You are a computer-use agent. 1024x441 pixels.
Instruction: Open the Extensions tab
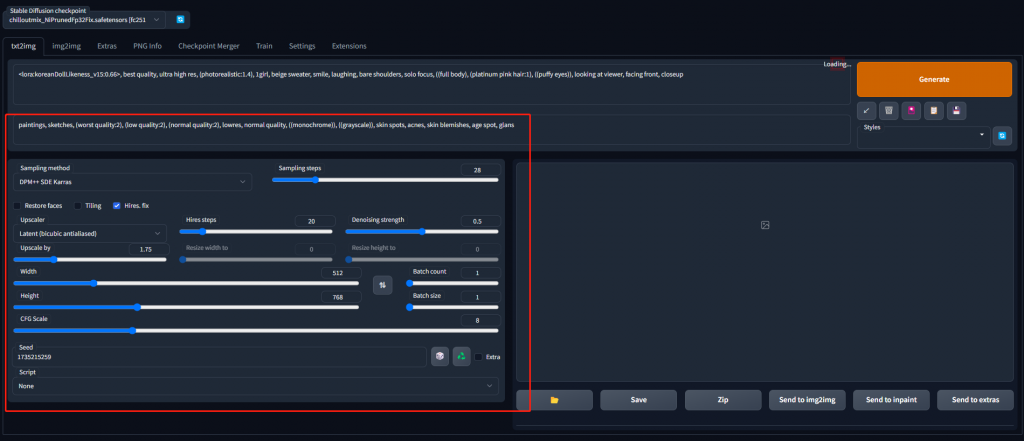349,46
